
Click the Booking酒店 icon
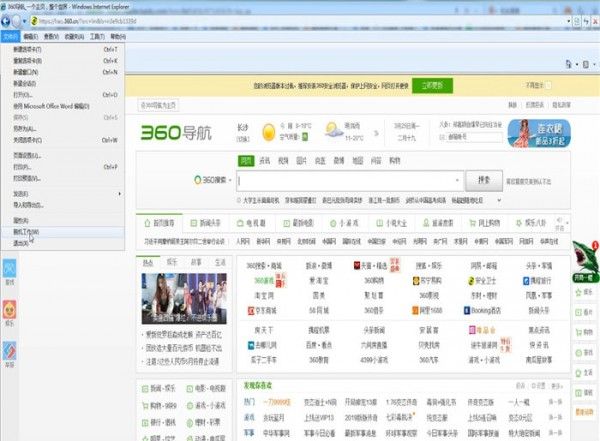tap(466, 310)
